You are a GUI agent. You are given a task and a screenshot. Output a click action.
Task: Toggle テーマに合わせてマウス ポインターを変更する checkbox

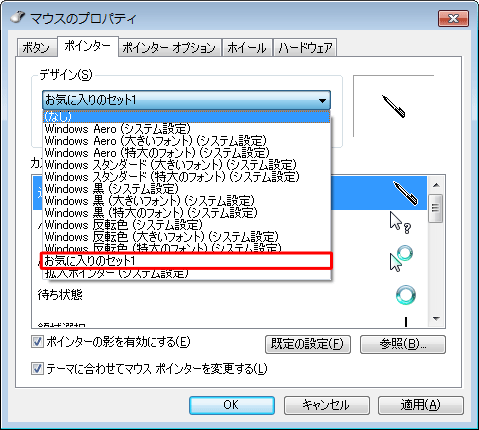37,369
